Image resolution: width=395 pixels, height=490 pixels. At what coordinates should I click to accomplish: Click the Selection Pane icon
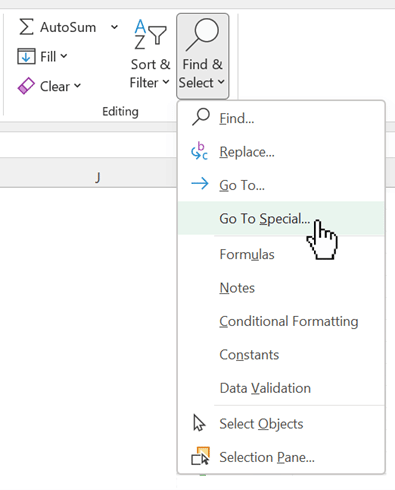point(200,456)
